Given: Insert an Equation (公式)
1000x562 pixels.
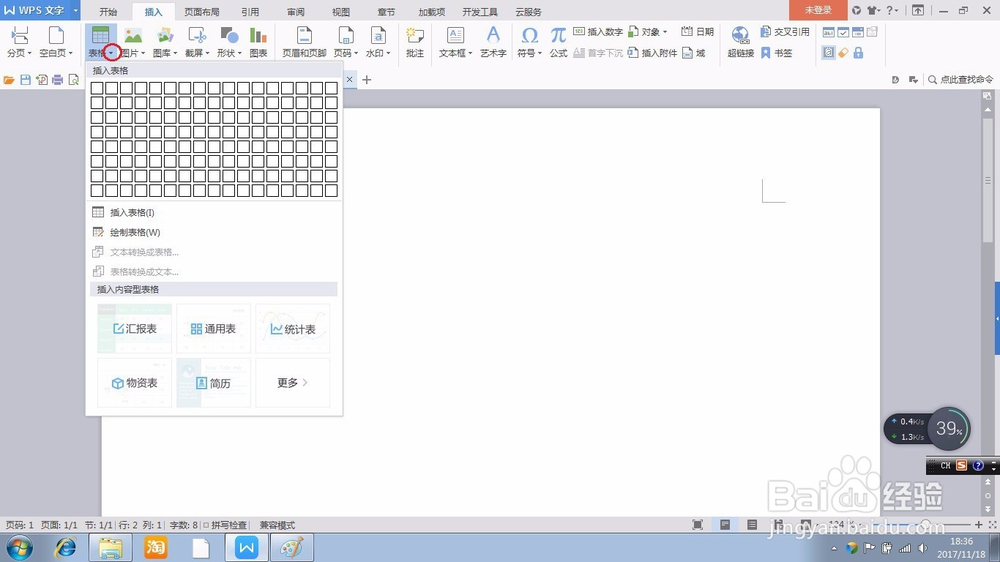Looking at the screenshot, I should 558,42.
